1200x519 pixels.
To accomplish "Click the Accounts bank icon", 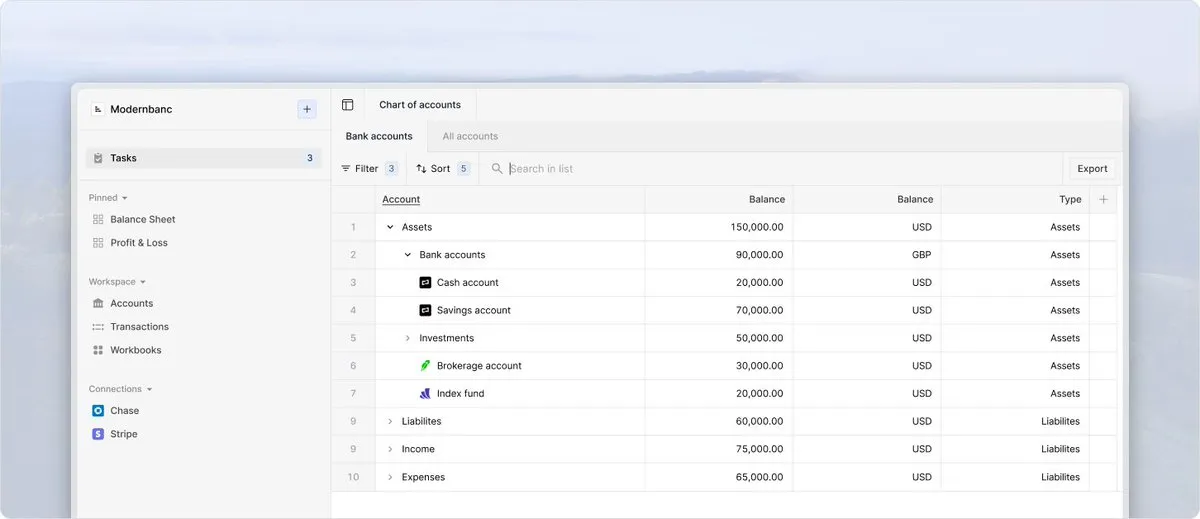I will [x=98, y=303].
